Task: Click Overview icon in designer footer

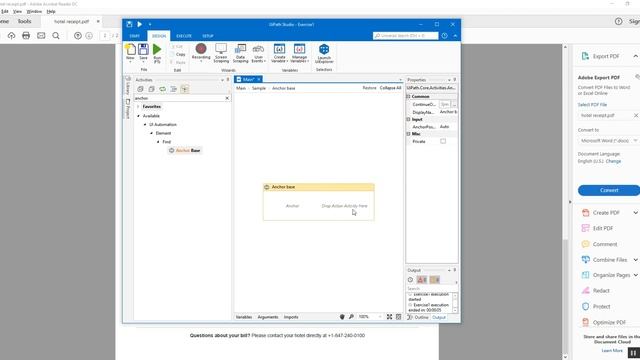Action: [x=398, y=317]
